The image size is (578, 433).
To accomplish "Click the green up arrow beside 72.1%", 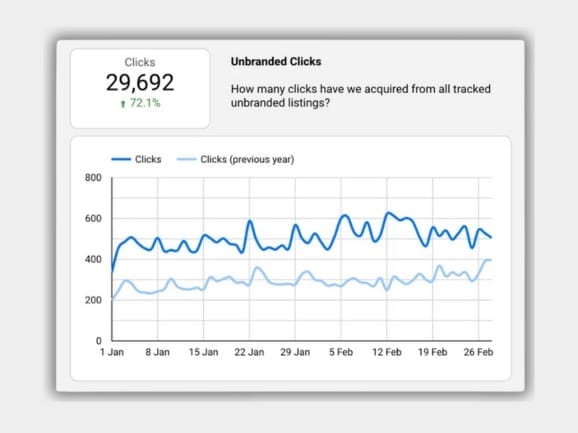I will 123,104.
